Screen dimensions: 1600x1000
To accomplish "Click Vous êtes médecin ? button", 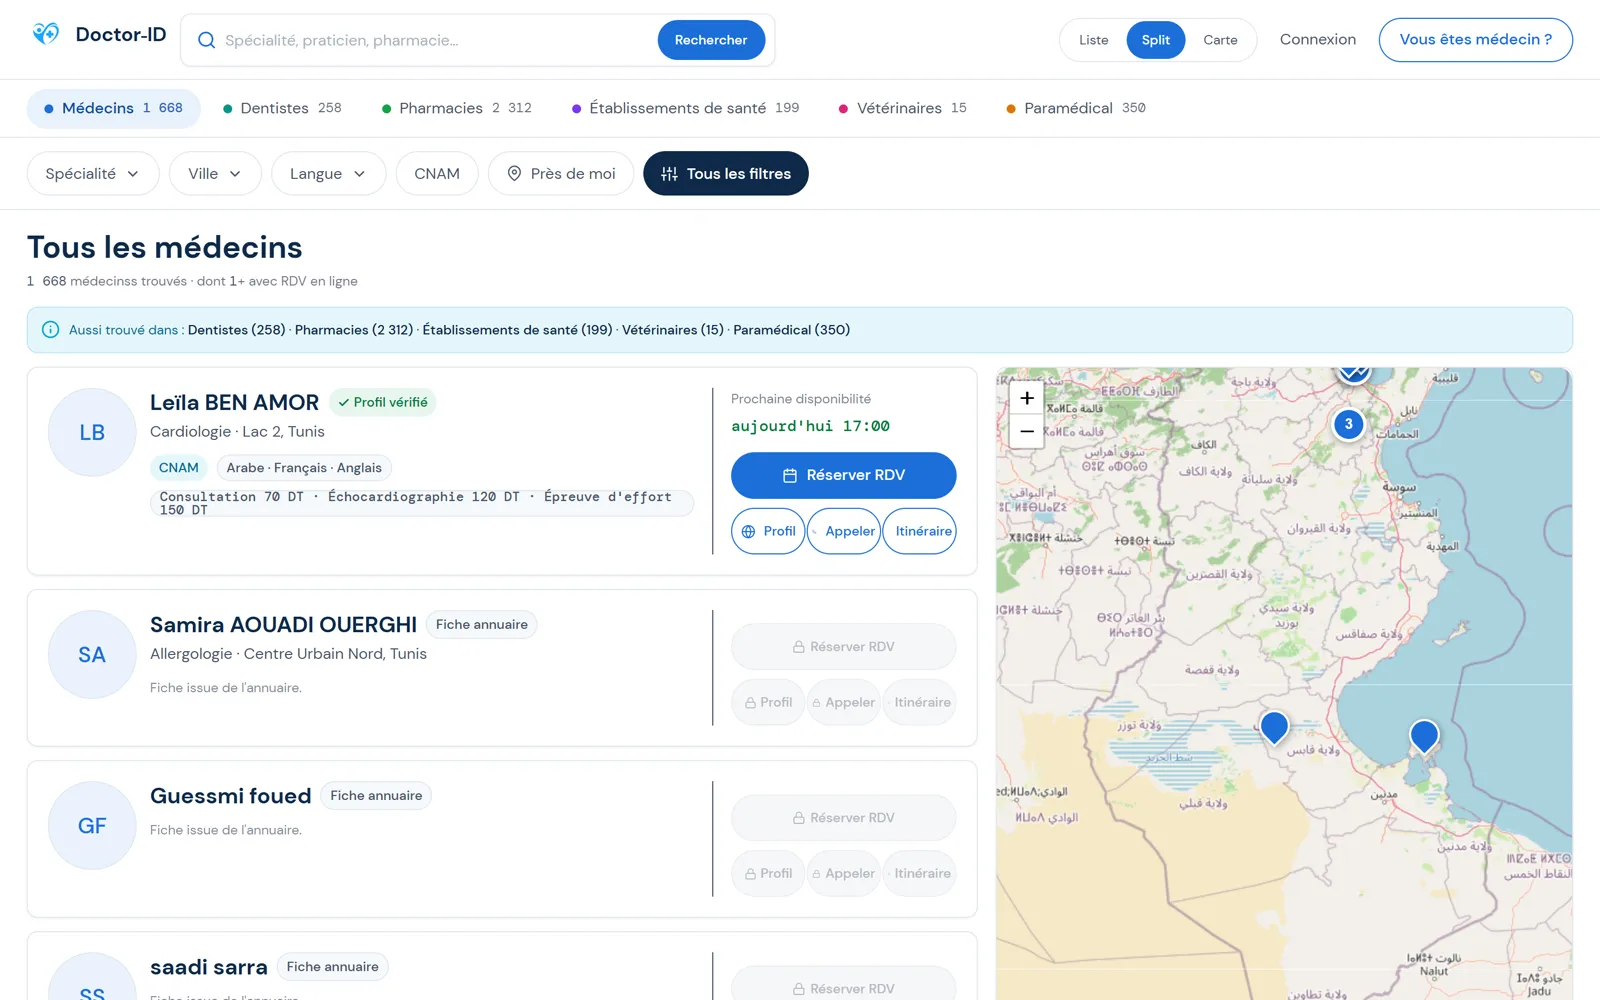I will coord(1476,40).
